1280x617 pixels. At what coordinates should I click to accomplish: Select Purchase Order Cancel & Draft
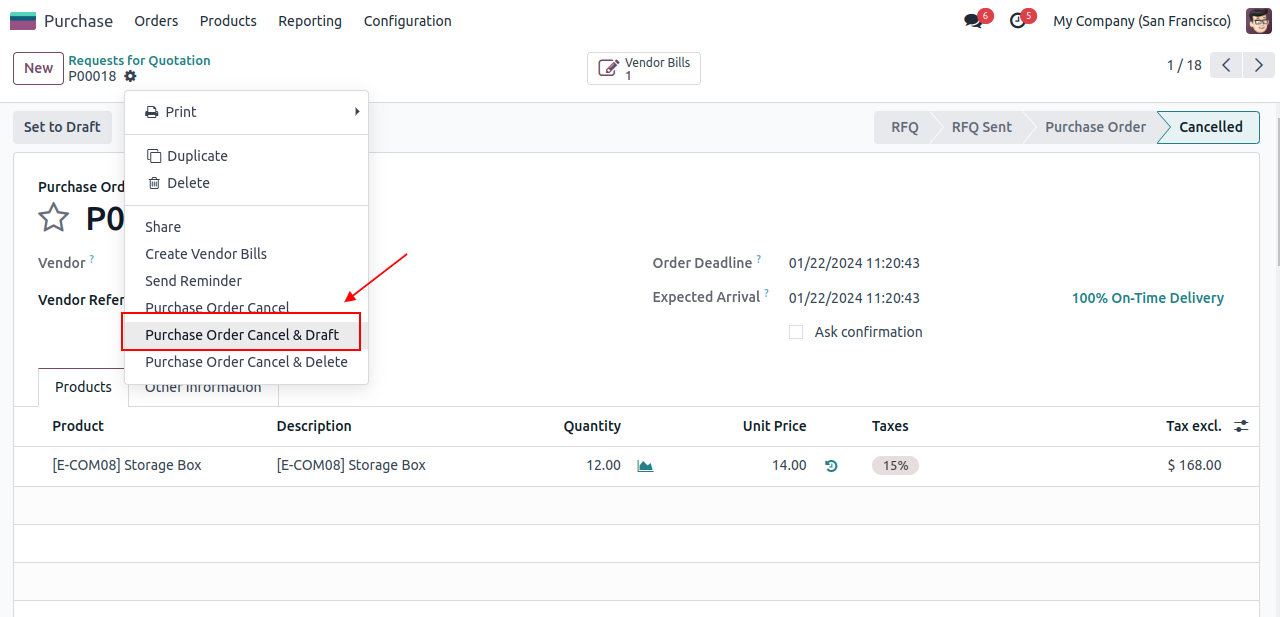[242, 335]
